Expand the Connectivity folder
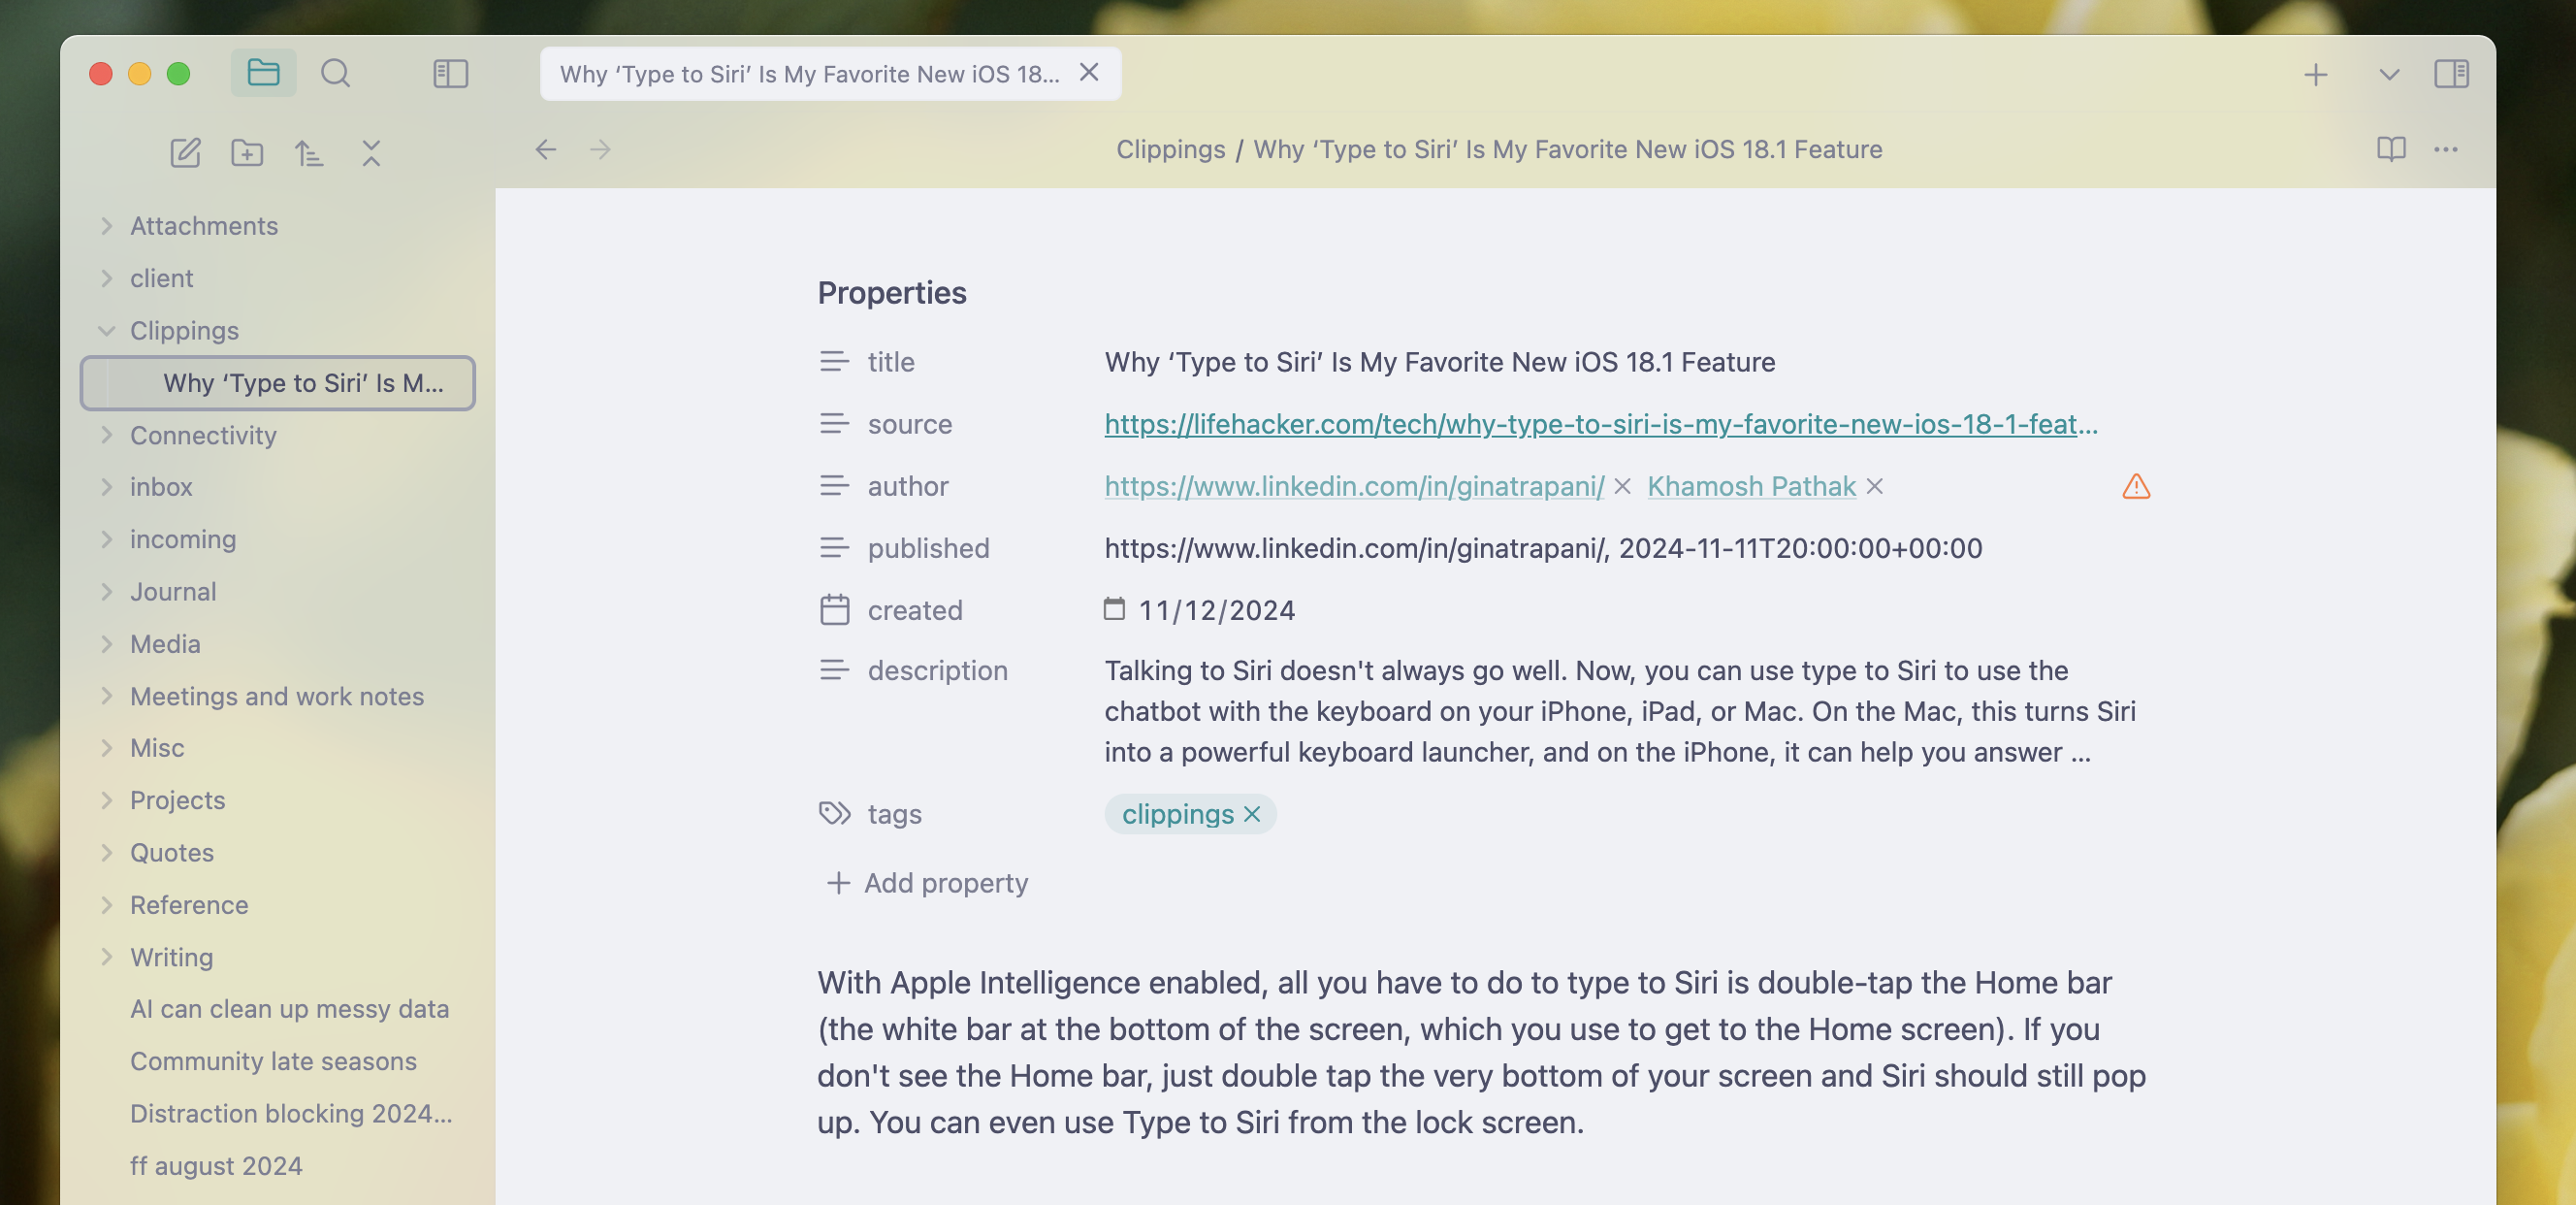The width and height of the screenshot is (2576, 1205). point(106,434)
